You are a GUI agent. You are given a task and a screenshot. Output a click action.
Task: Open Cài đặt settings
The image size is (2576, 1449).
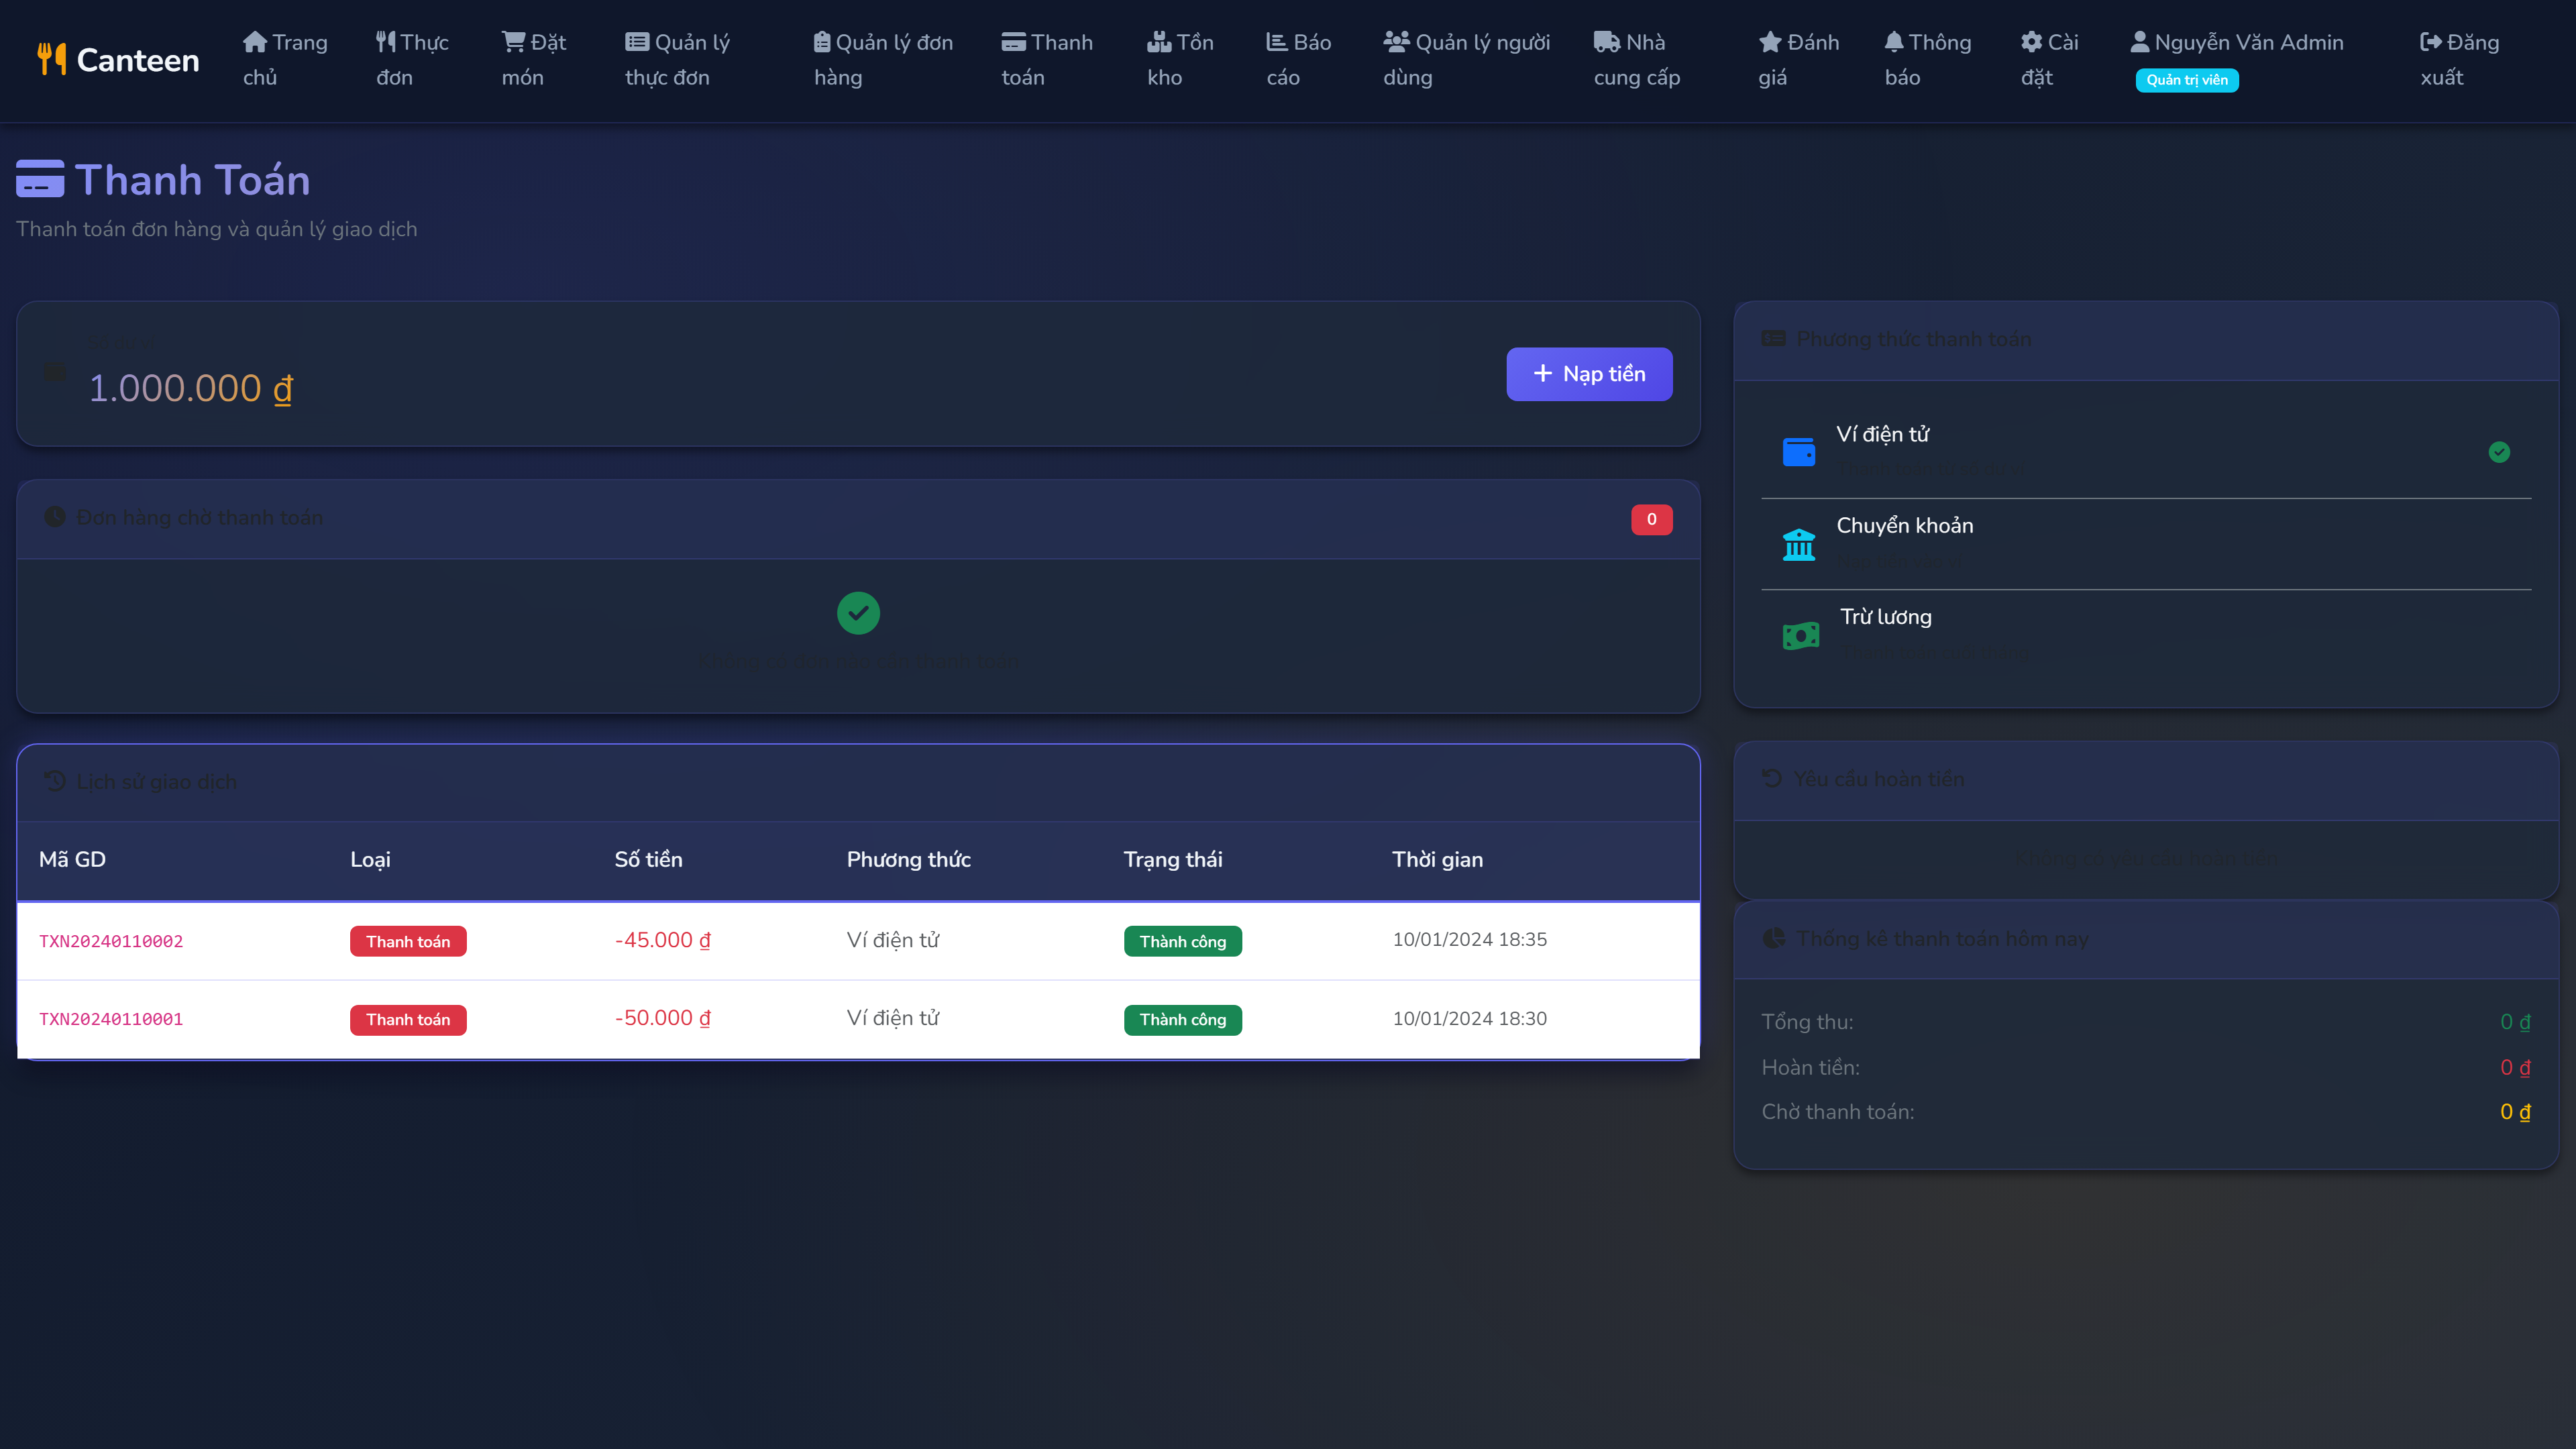(x=2049, y=60)
